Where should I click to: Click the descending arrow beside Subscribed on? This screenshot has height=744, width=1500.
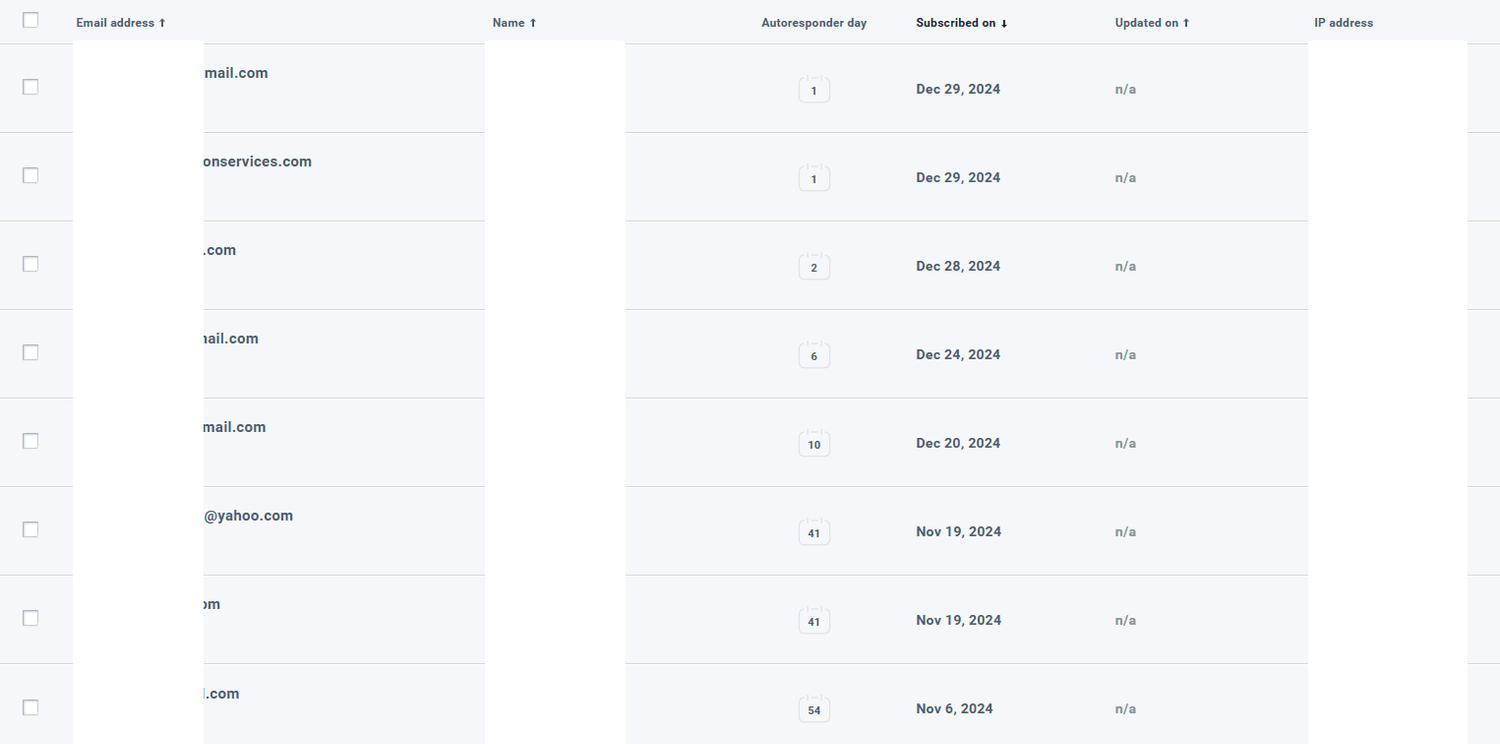click(x=1004, y=23)
